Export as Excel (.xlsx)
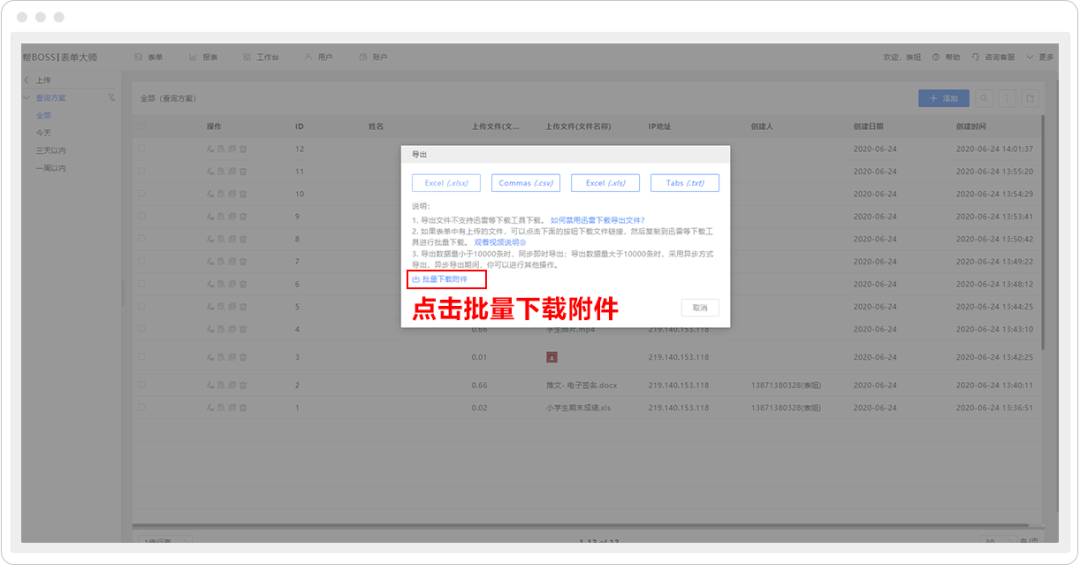1080x565 pixels. pos(446,183)
